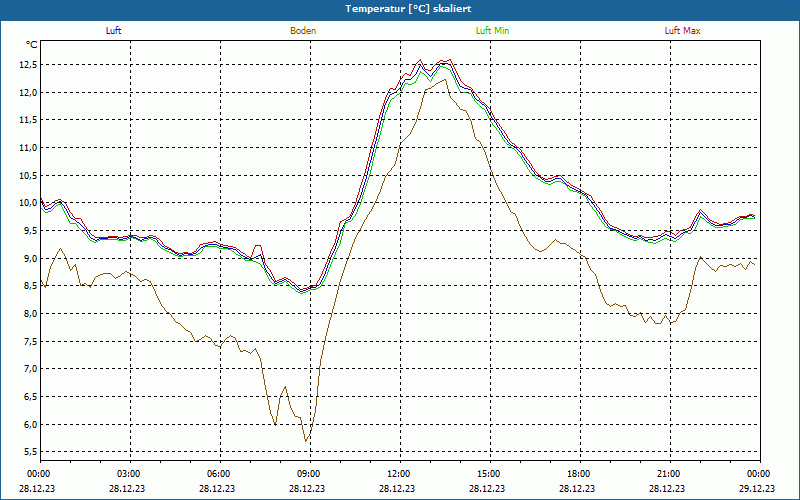Click the 12,5 y-axis value

pos(28,65)
